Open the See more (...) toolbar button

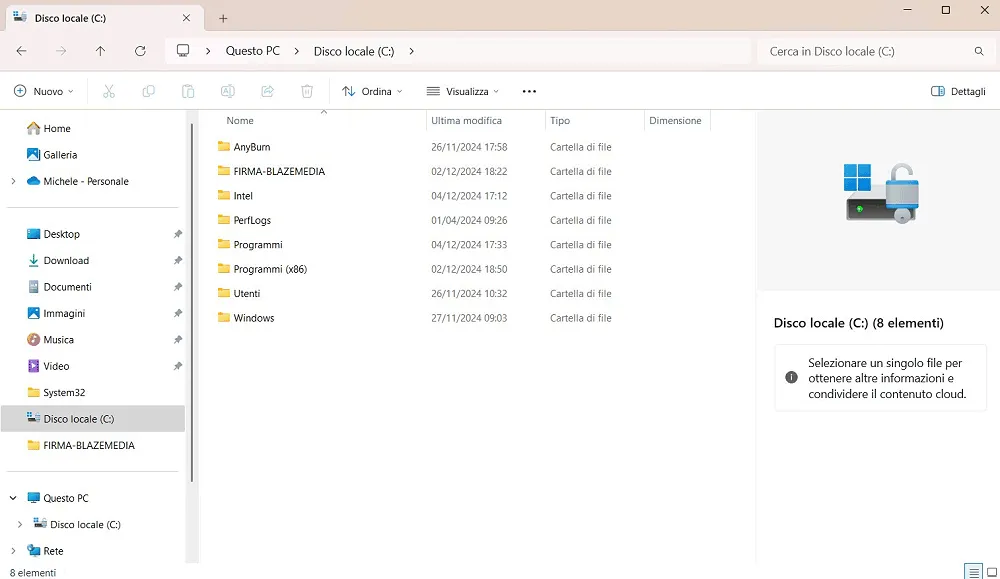pyautogui.click(x=529, y=91)
